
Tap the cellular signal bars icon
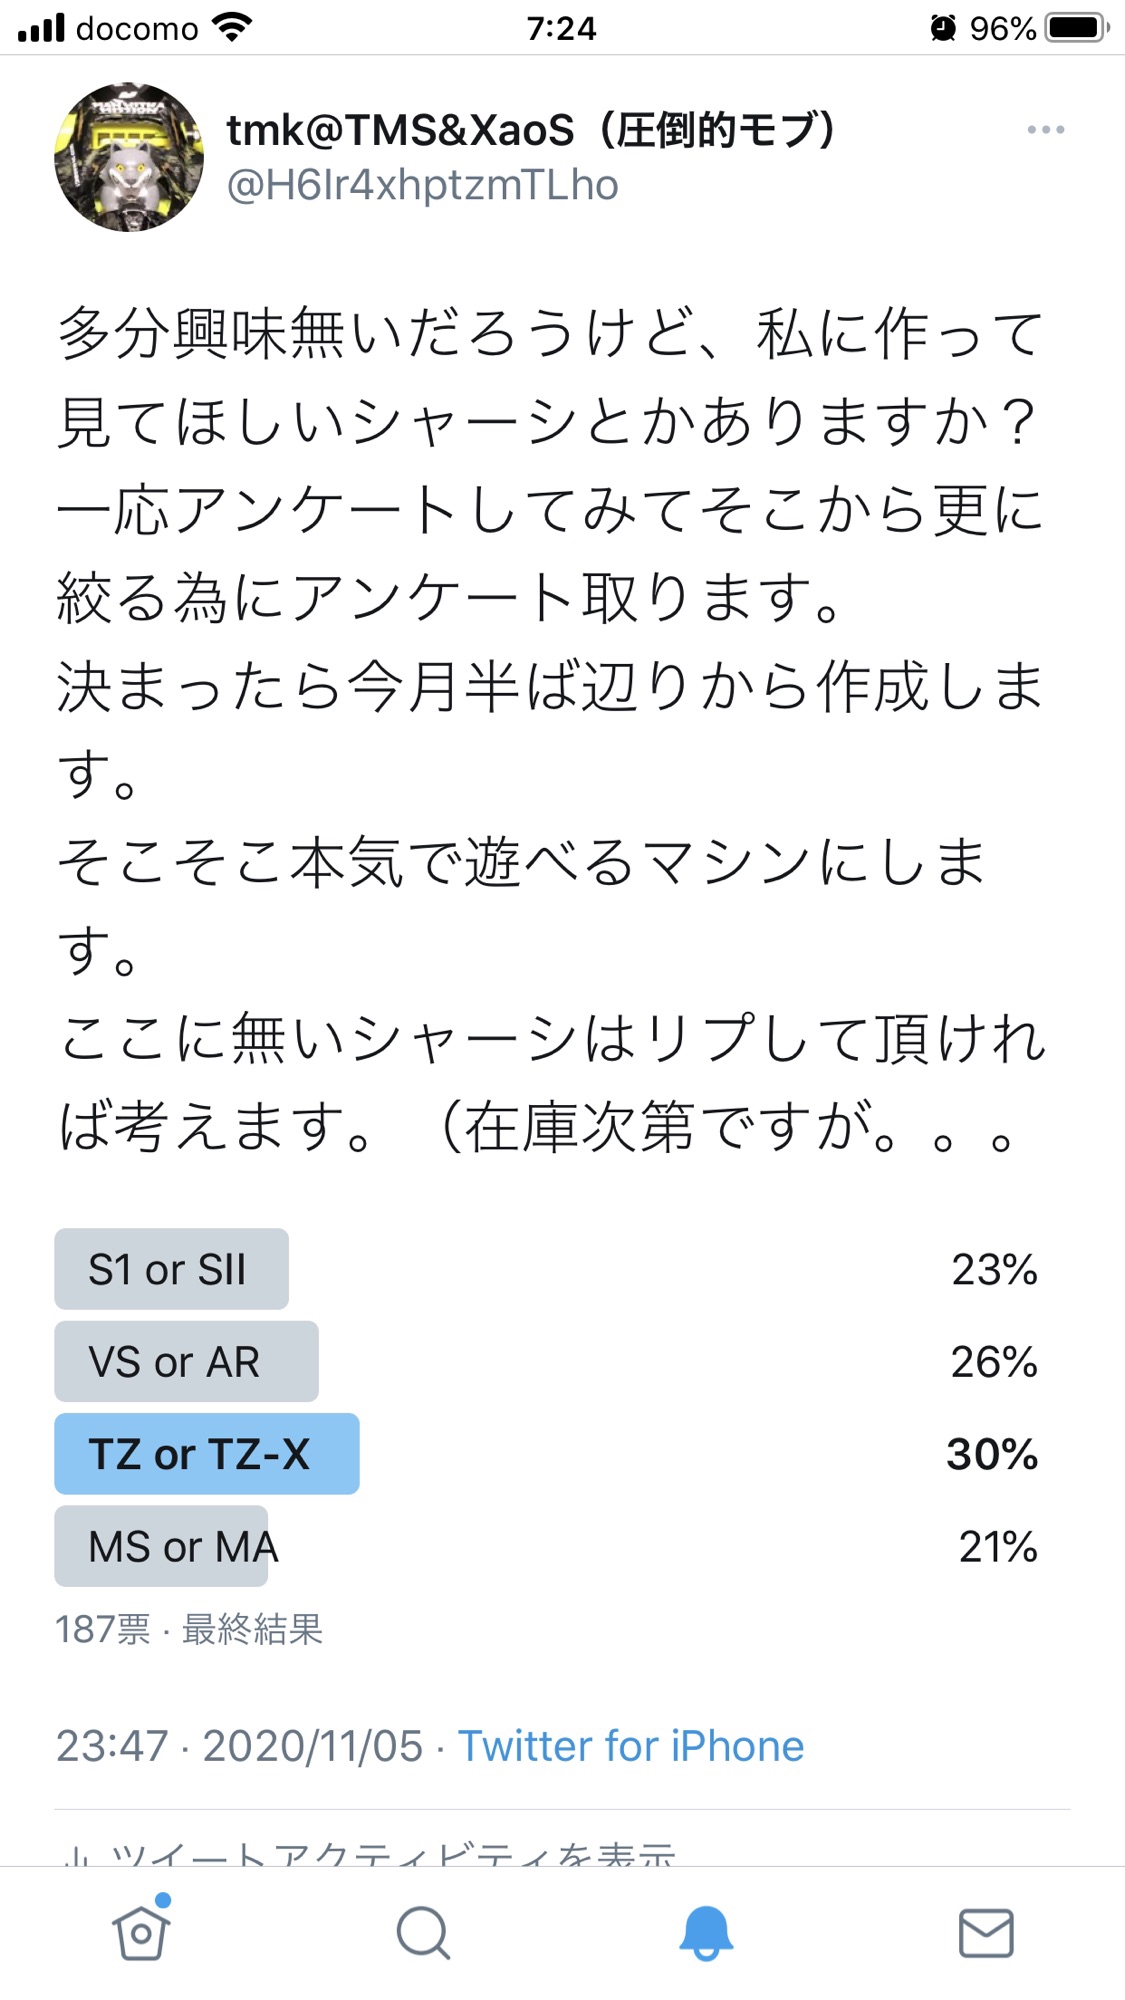[41, 28]
